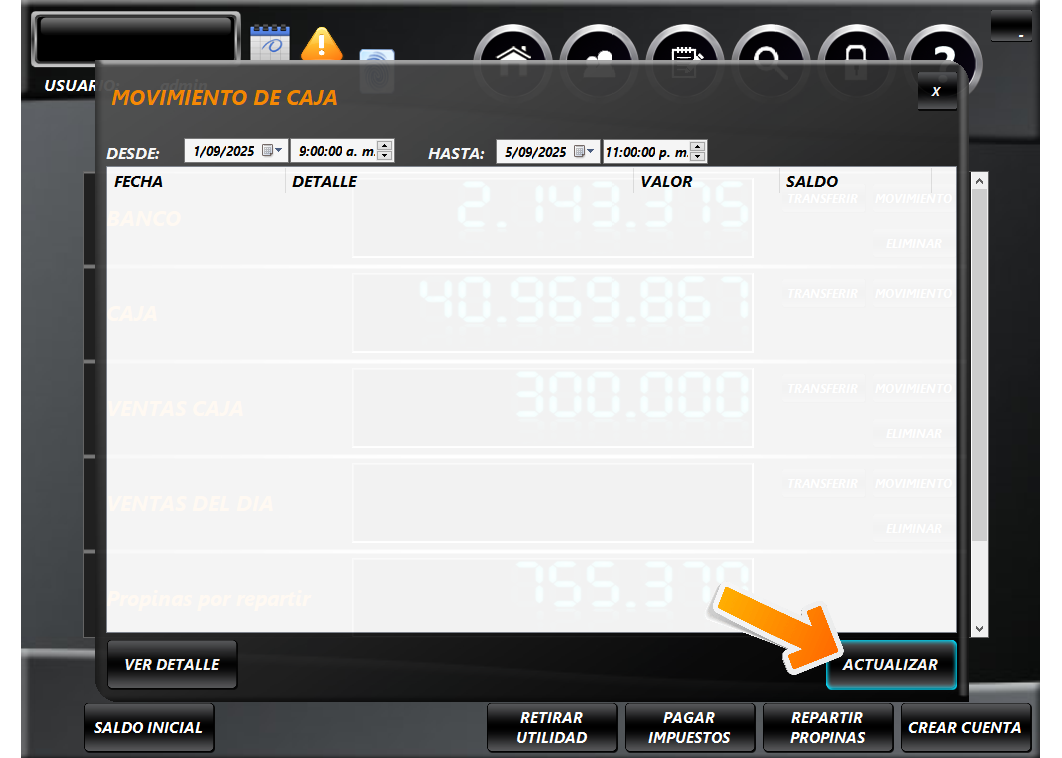
Task: Adjust the DESDE time spinner arrows
Action: pyautogui.click(x=385, y=151)
